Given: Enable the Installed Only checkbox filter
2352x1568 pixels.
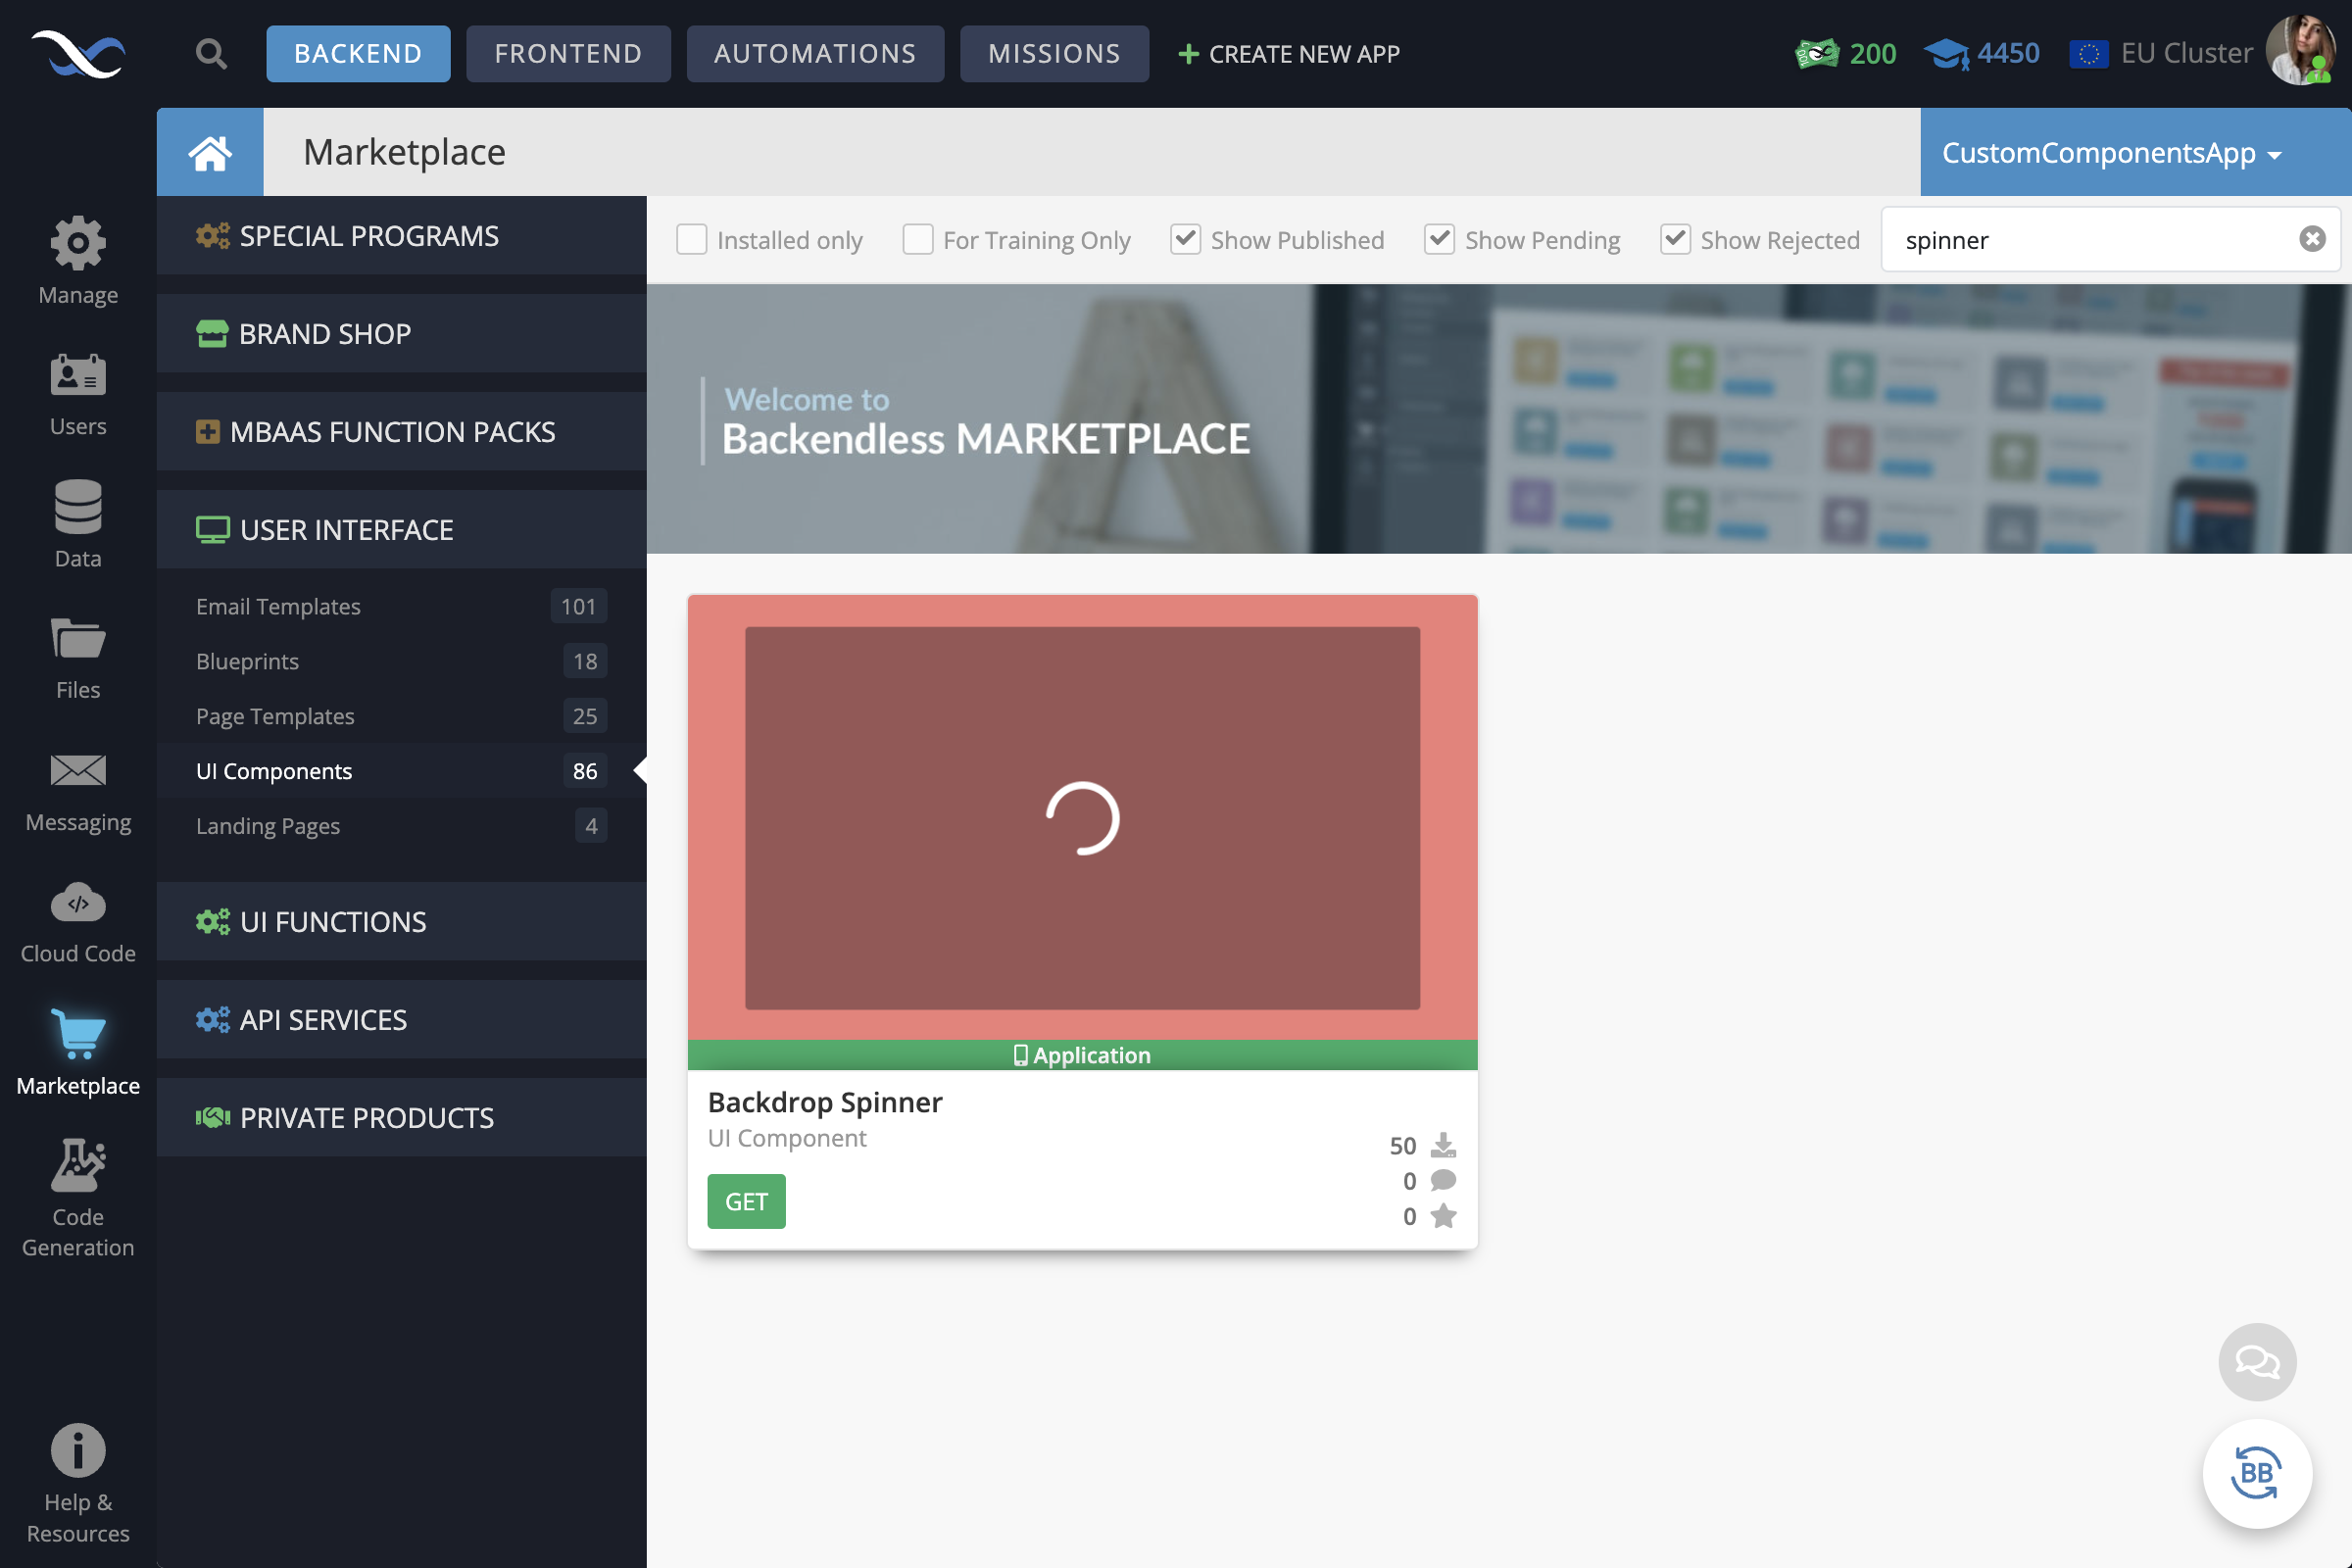Looking at the screenshot, I should pyautogui.click(x=693, y=240).
